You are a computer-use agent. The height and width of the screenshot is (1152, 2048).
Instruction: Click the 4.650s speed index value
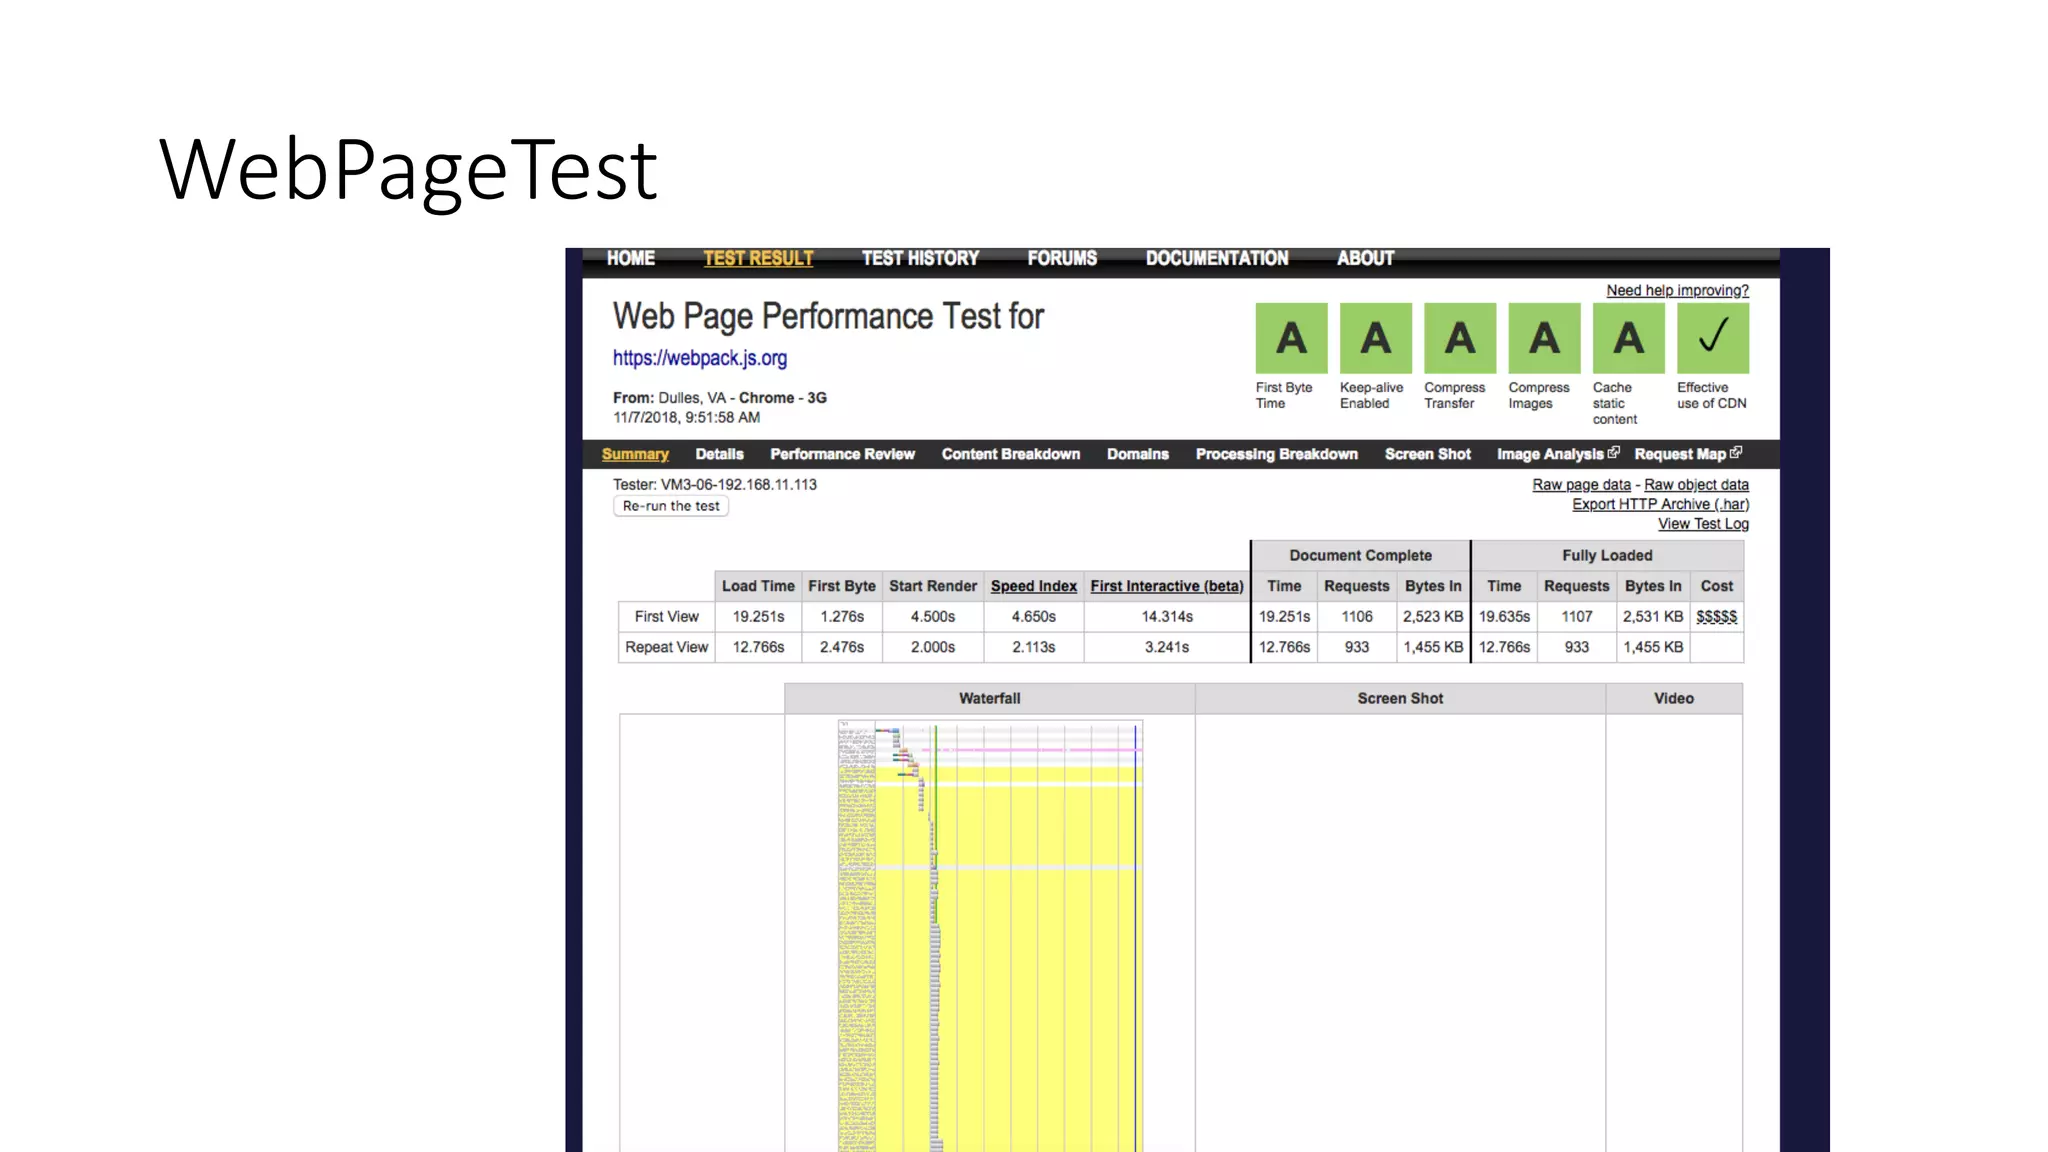[1034, 617]
